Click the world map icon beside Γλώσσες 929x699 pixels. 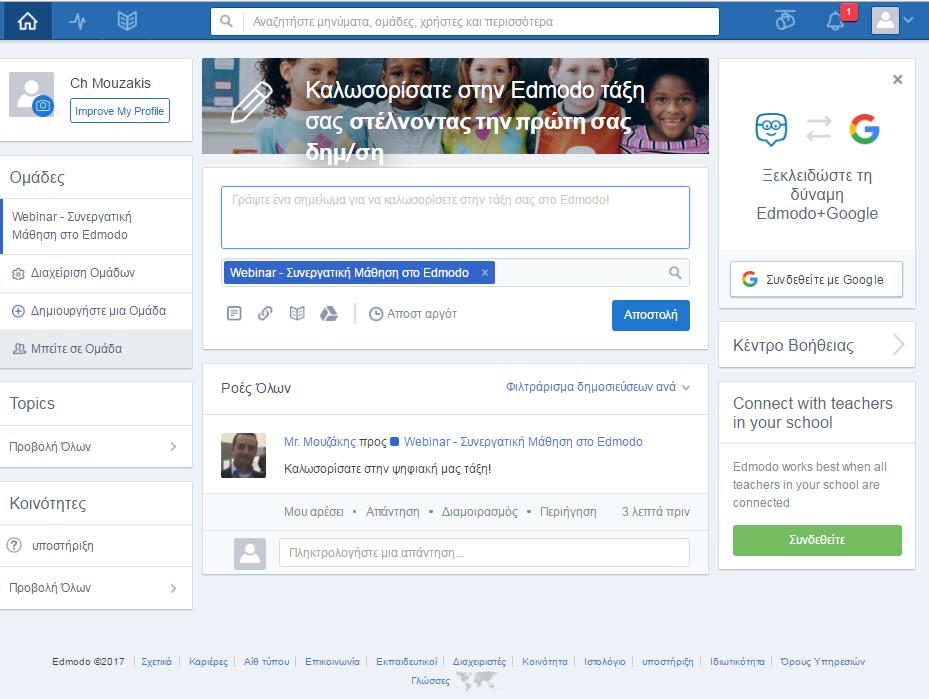tap(476, 681)
